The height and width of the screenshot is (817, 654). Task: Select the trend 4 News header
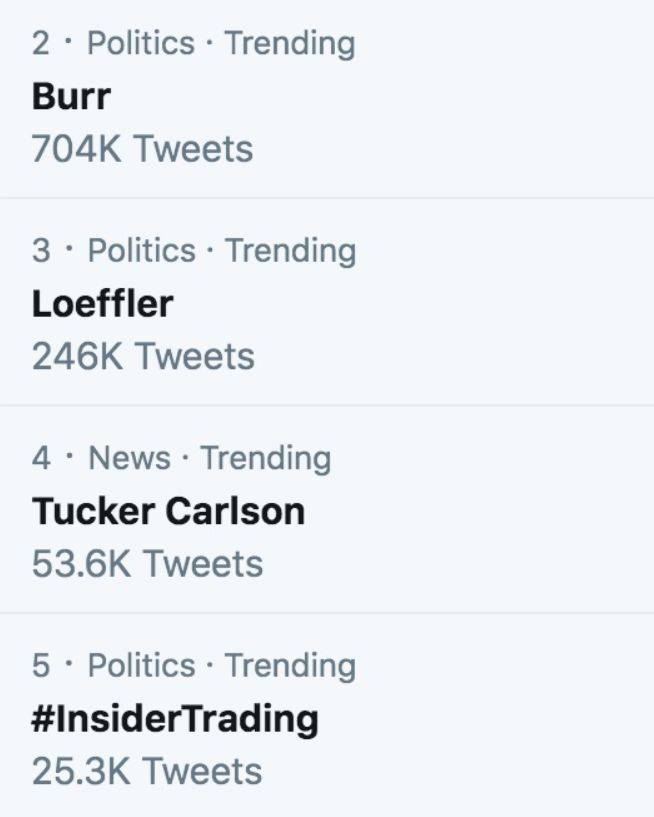point(182,459)
